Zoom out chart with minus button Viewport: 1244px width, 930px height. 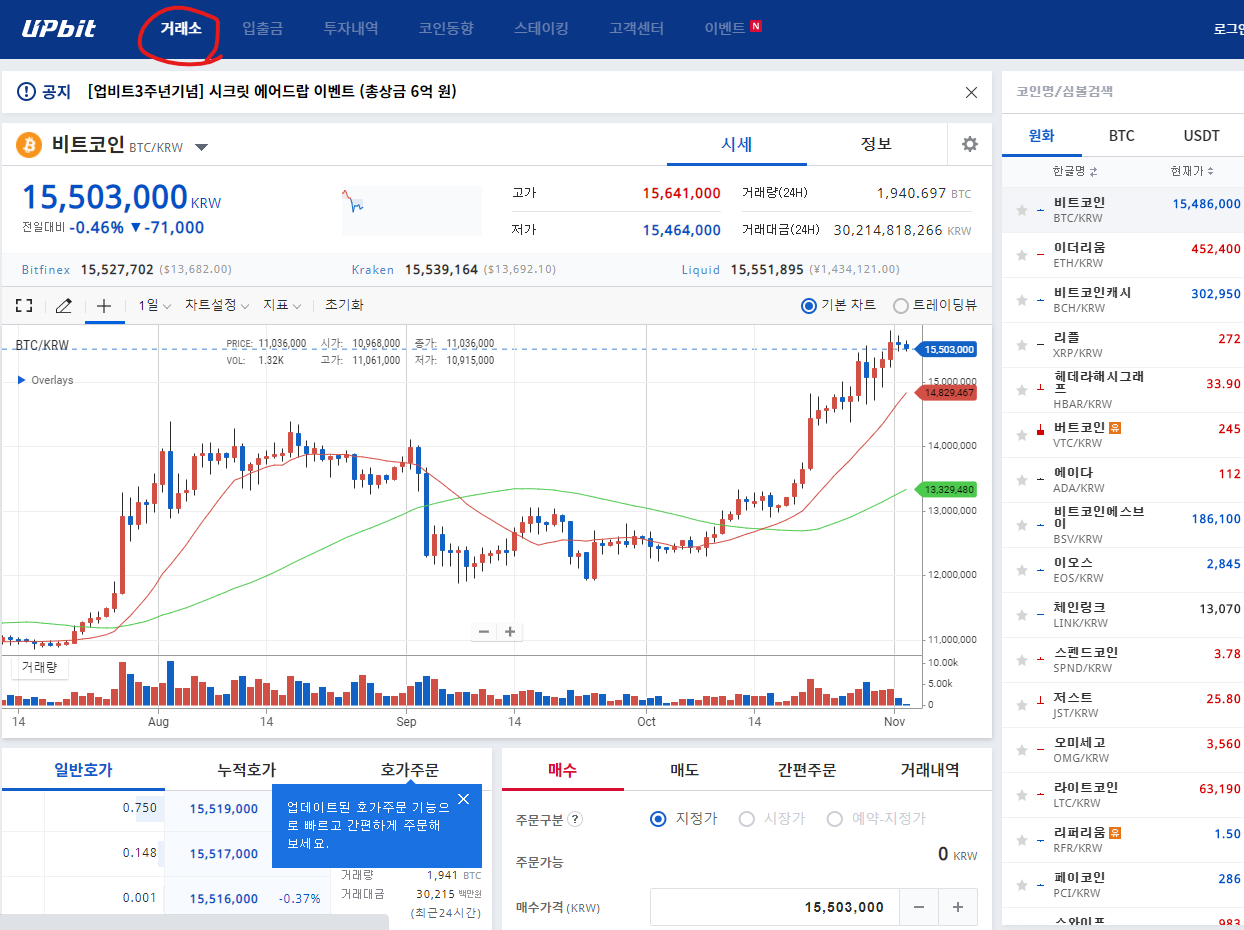[x=484, y=631]
